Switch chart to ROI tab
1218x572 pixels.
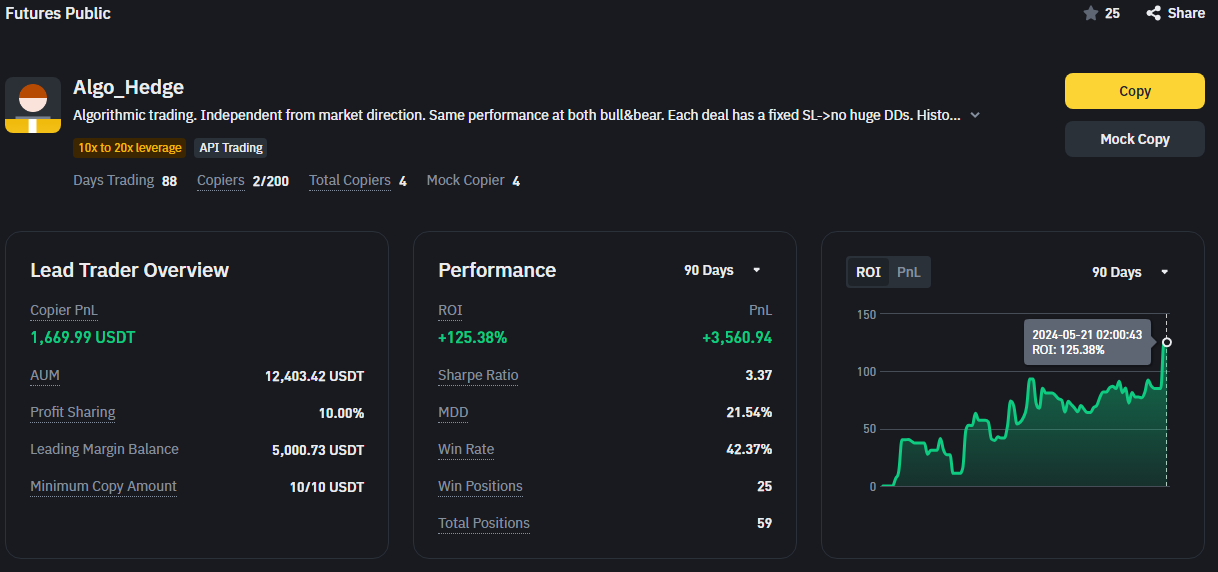click(x=868, y=272)
